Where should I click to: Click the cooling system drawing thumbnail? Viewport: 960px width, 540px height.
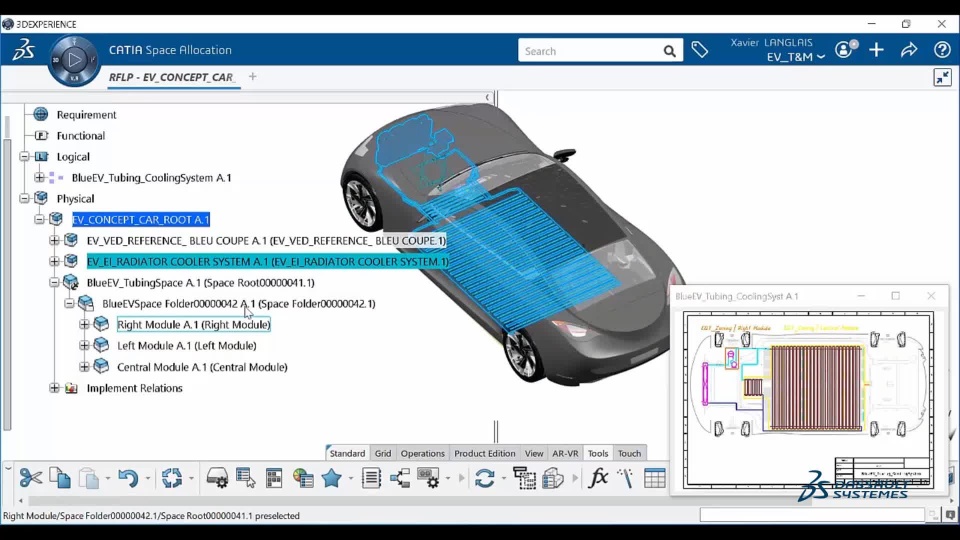[808, 400]
